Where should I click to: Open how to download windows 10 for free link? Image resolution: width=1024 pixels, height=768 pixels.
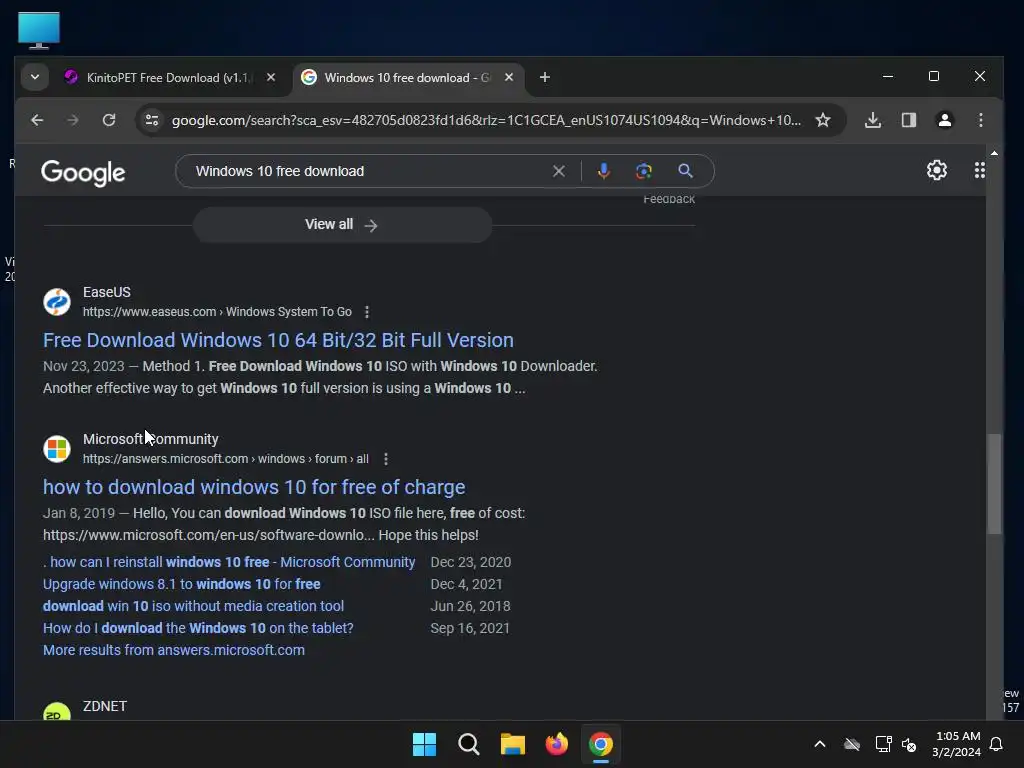(254, 487)
